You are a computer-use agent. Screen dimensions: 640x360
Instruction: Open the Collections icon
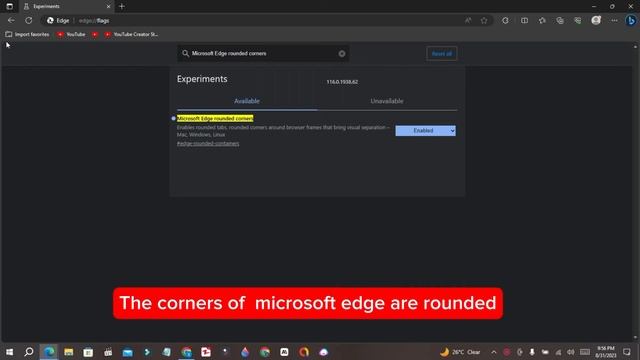click(x=560, y=20)
